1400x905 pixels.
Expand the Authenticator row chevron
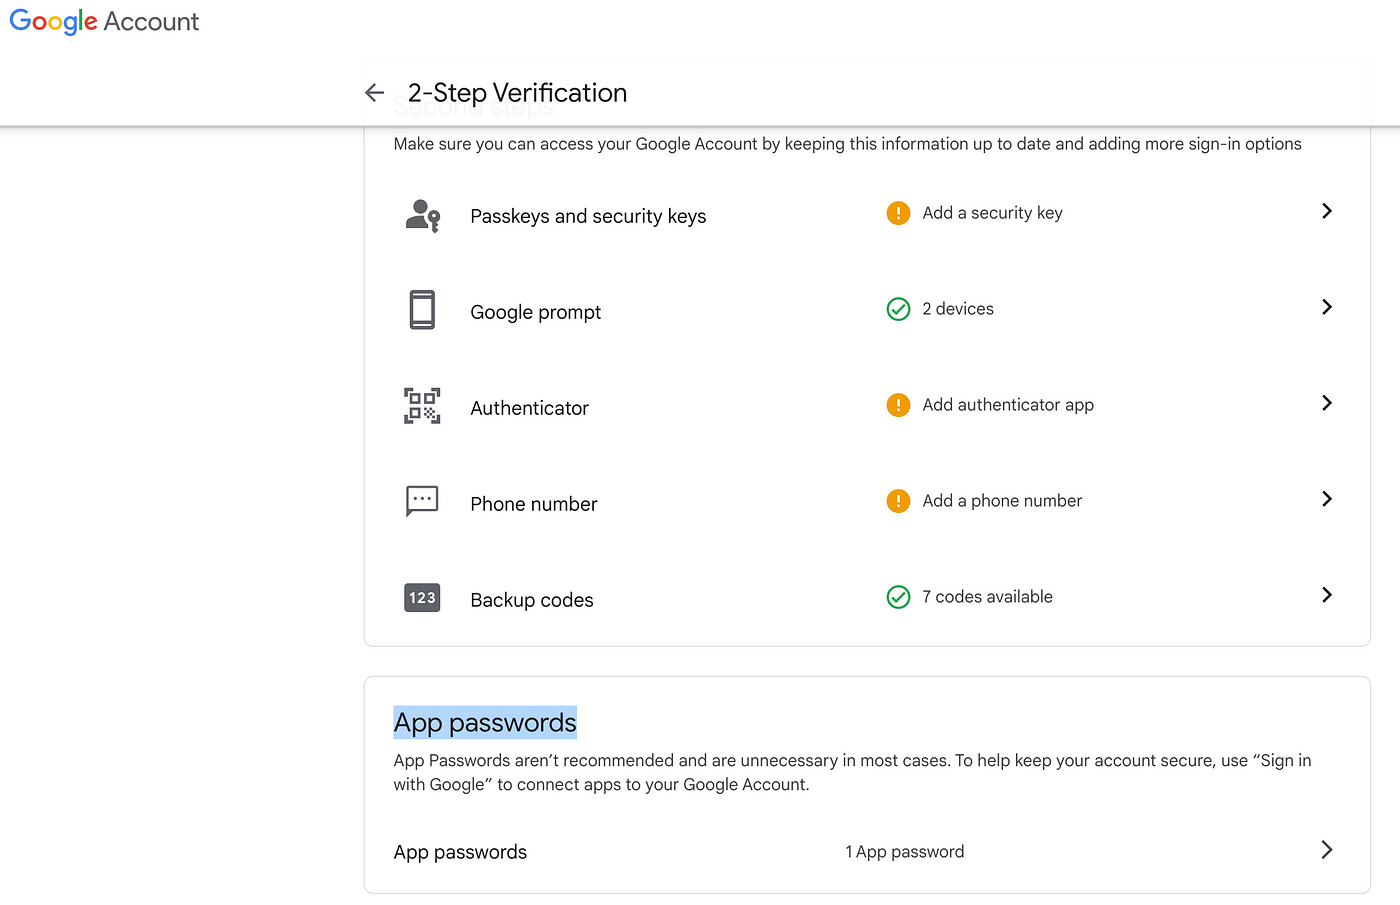tap(1326, 403)
